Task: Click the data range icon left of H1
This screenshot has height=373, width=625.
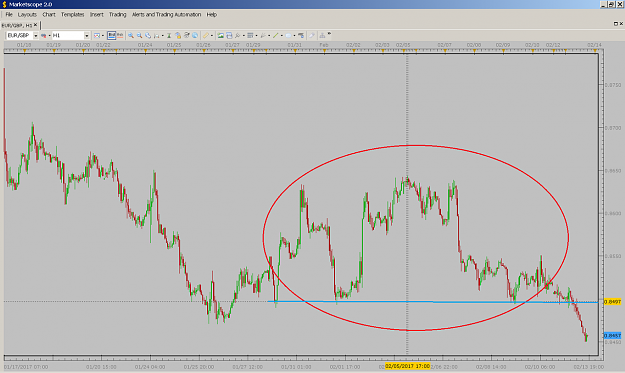Action: [x=43, y=35]
